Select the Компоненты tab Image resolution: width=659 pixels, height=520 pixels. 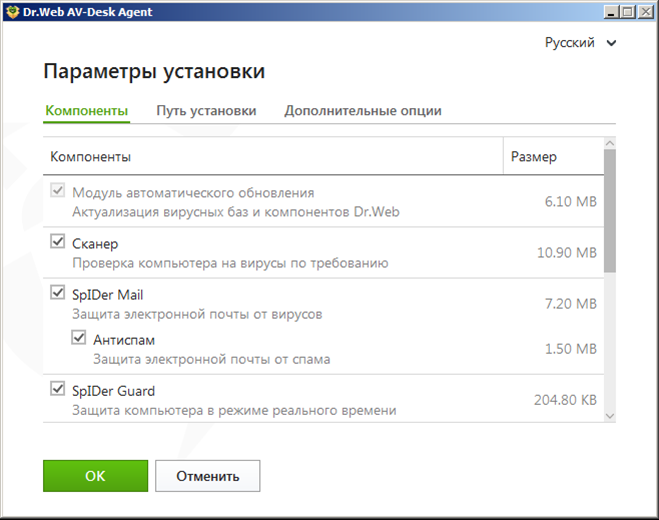[87, 110]
